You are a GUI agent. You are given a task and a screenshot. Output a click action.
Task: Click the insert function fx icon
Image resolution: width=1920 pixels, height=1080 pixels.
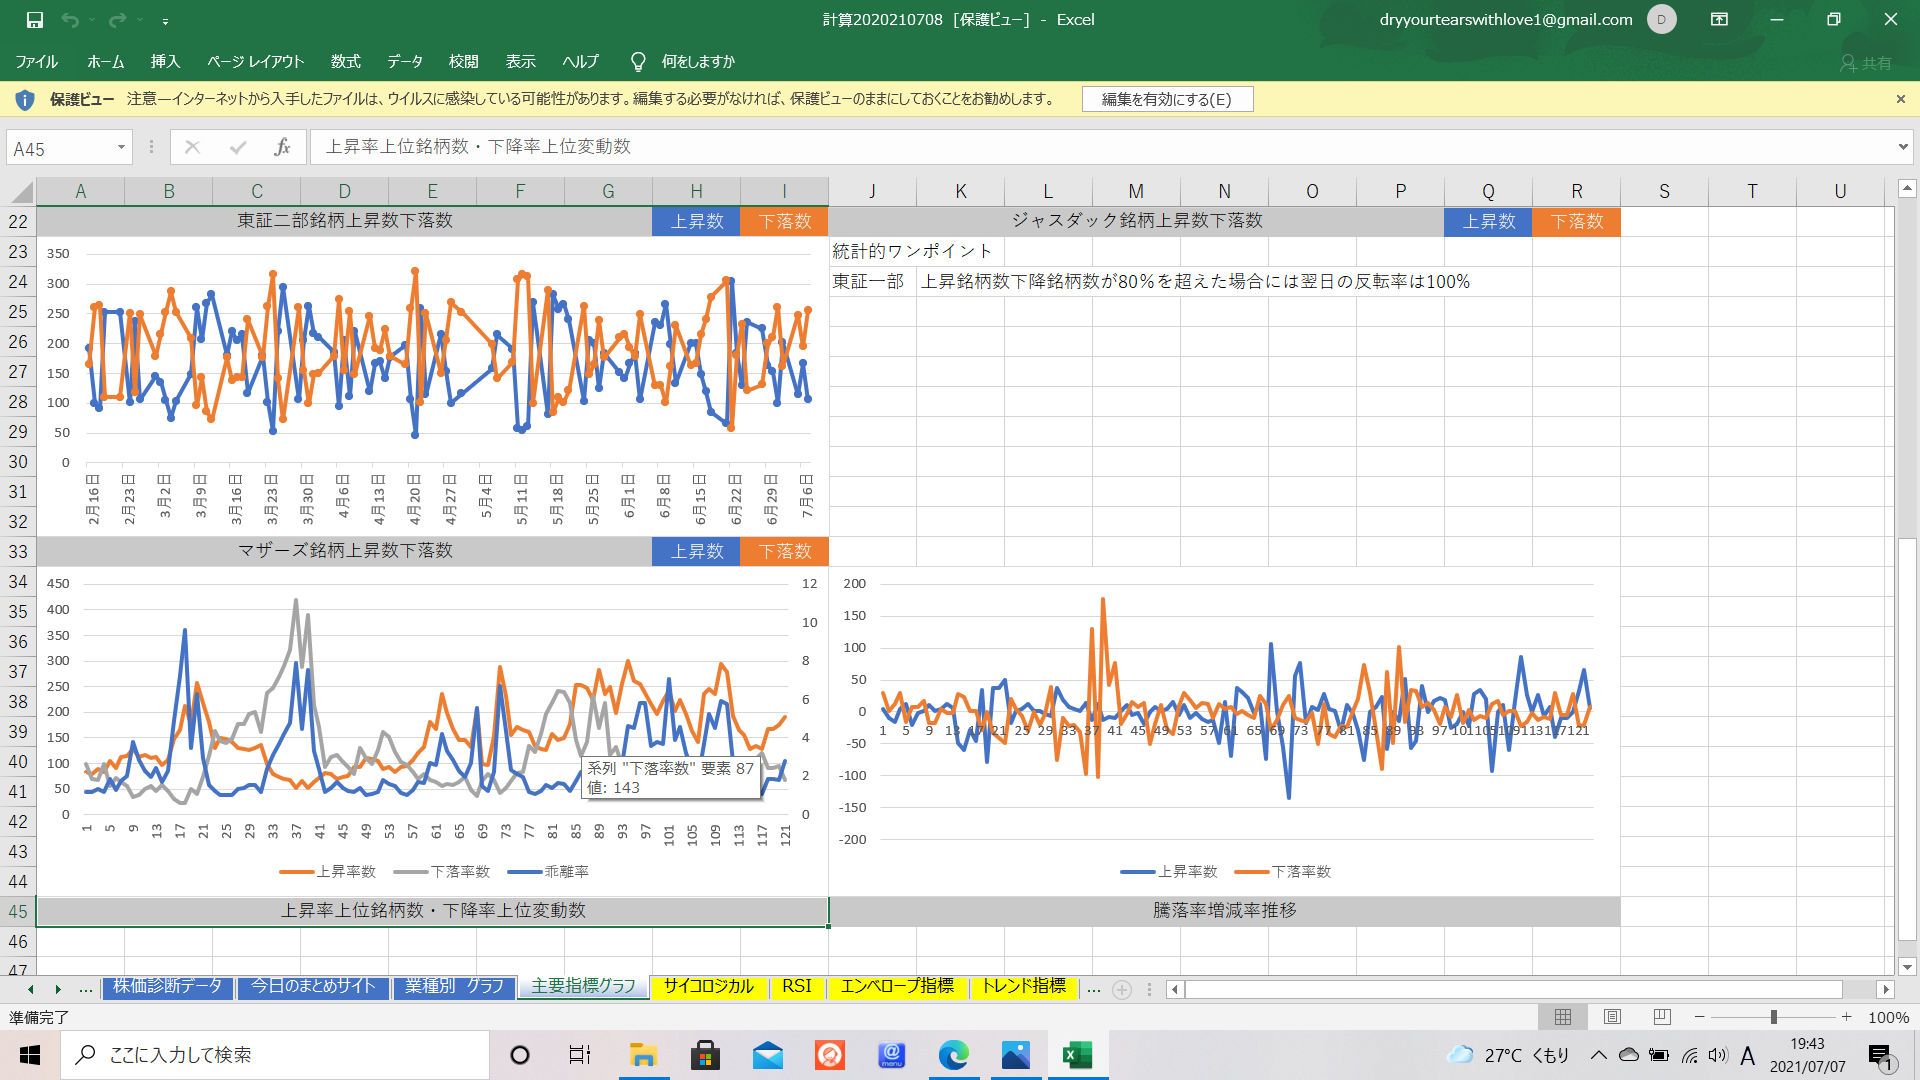pos(282,148)
